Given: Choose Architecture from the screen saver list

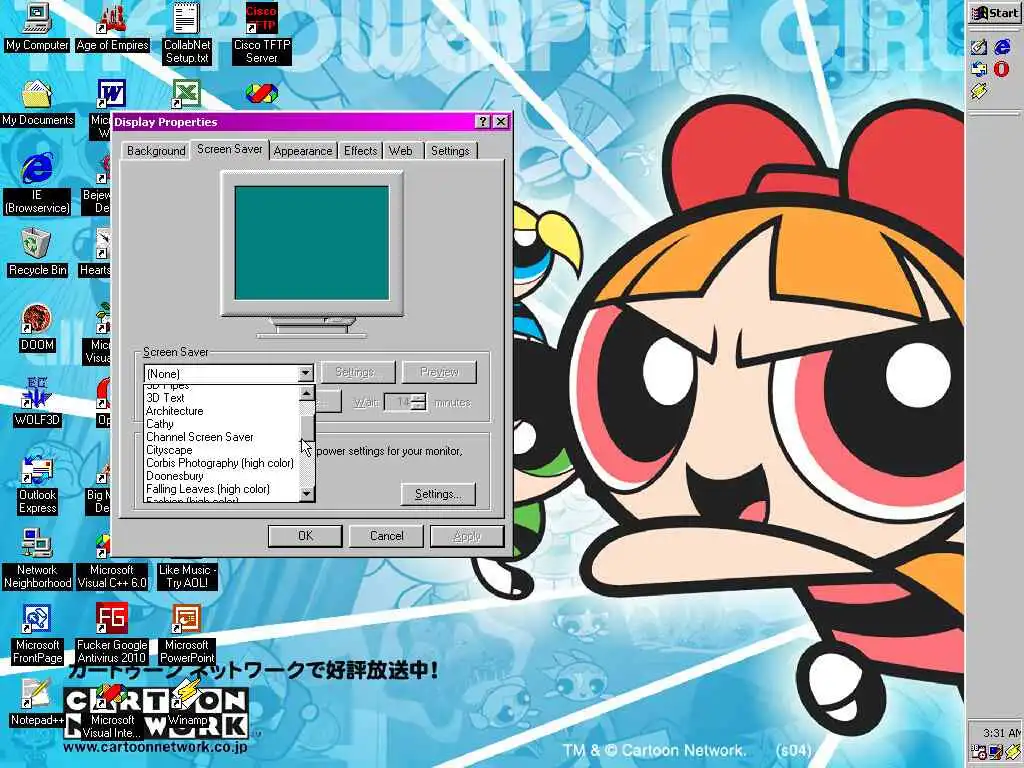Looking at the screenshot, I should [221, 411].
